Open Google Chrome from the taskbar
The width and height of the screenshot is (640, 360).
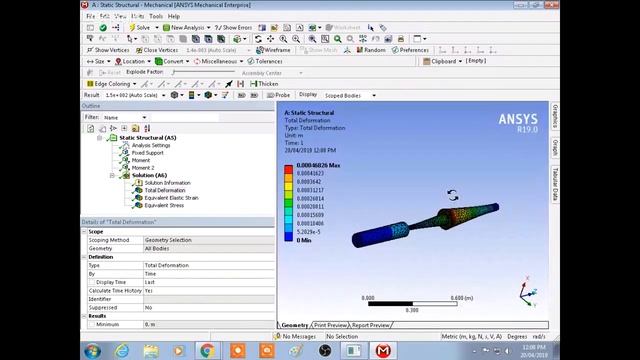207,351
